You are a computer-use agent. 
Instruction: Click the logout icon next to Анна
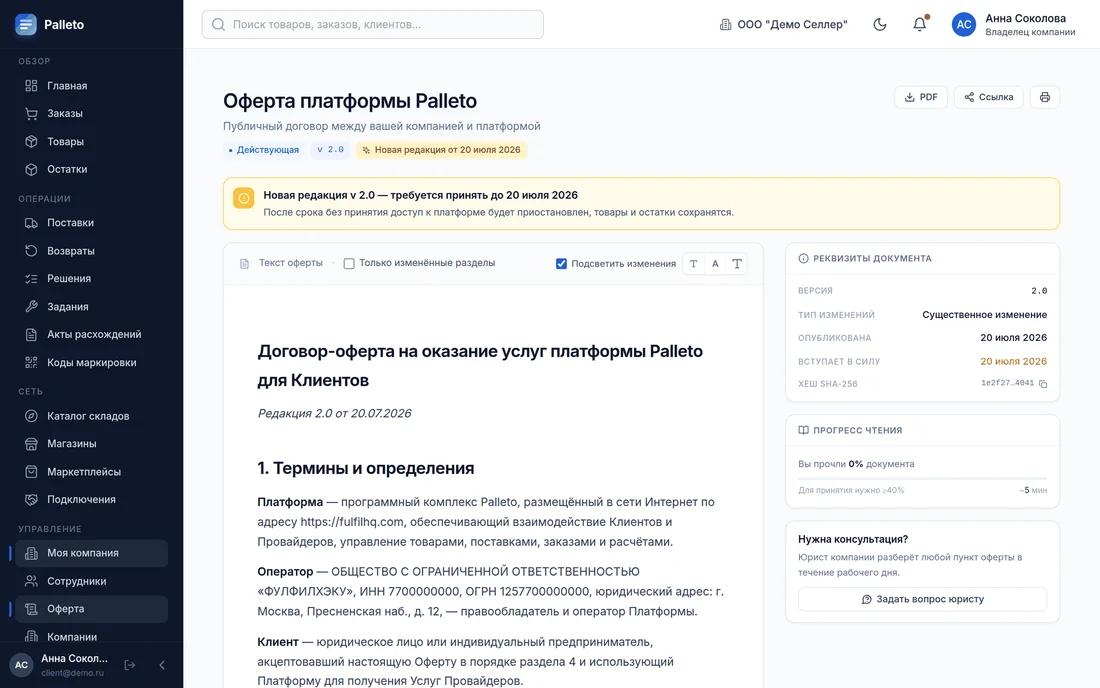click(x=130, y=665)
